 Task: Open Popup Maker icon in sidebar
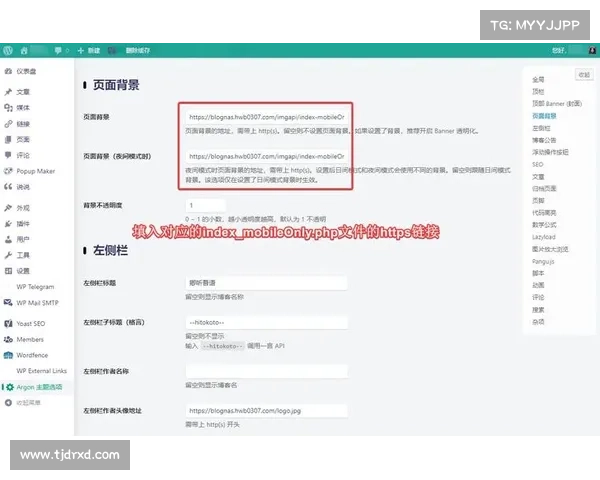tap(8, 171)
